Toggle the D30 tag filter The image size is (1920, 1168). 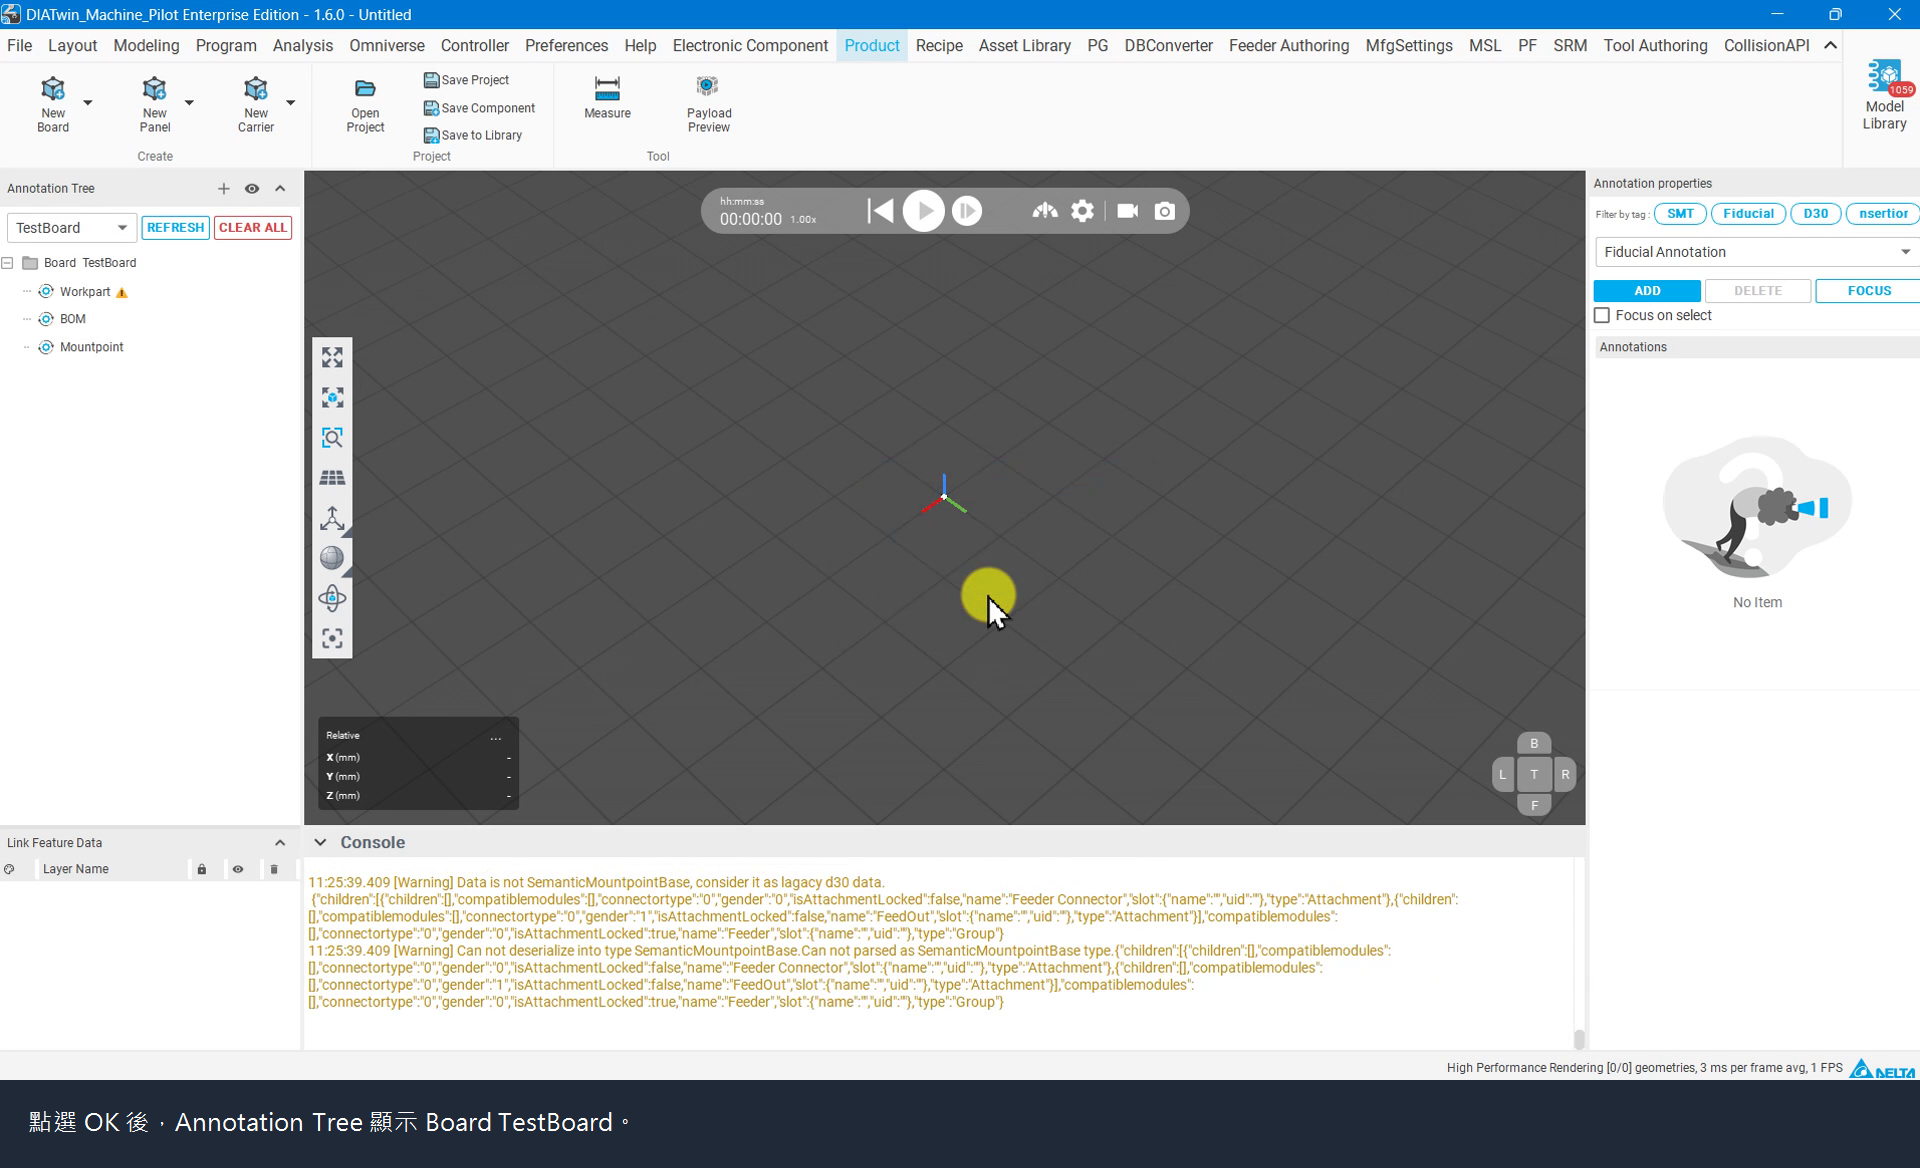point(1815,213)
